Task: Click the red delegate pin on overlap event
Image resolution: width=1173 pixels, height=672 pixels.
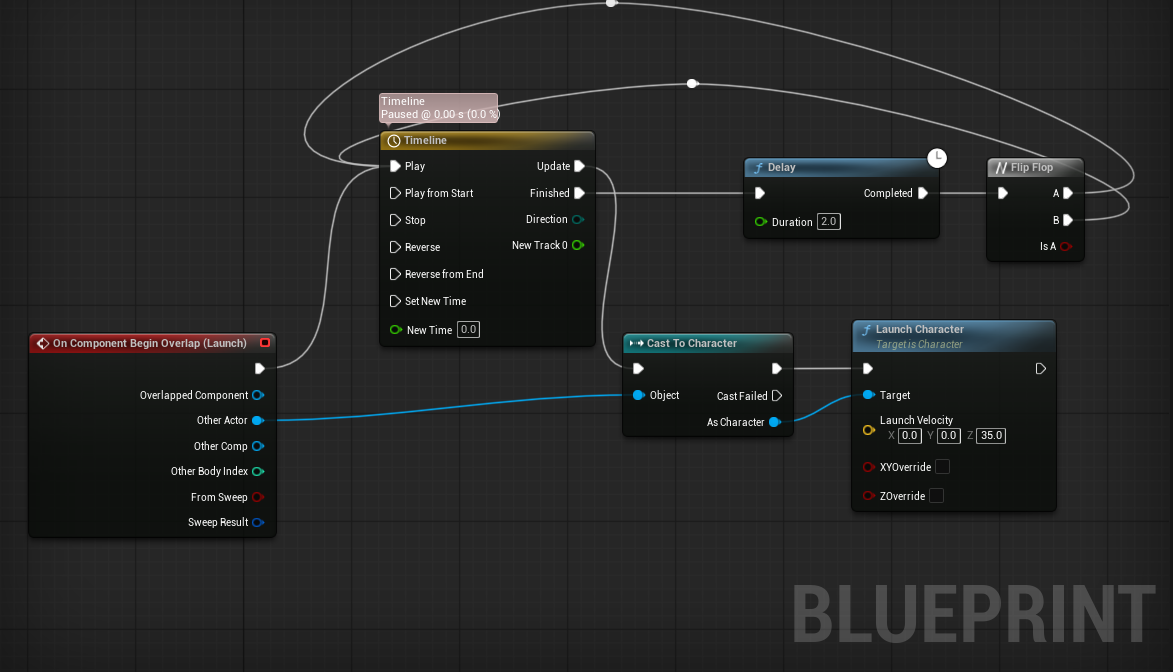Action: [265, 343]
